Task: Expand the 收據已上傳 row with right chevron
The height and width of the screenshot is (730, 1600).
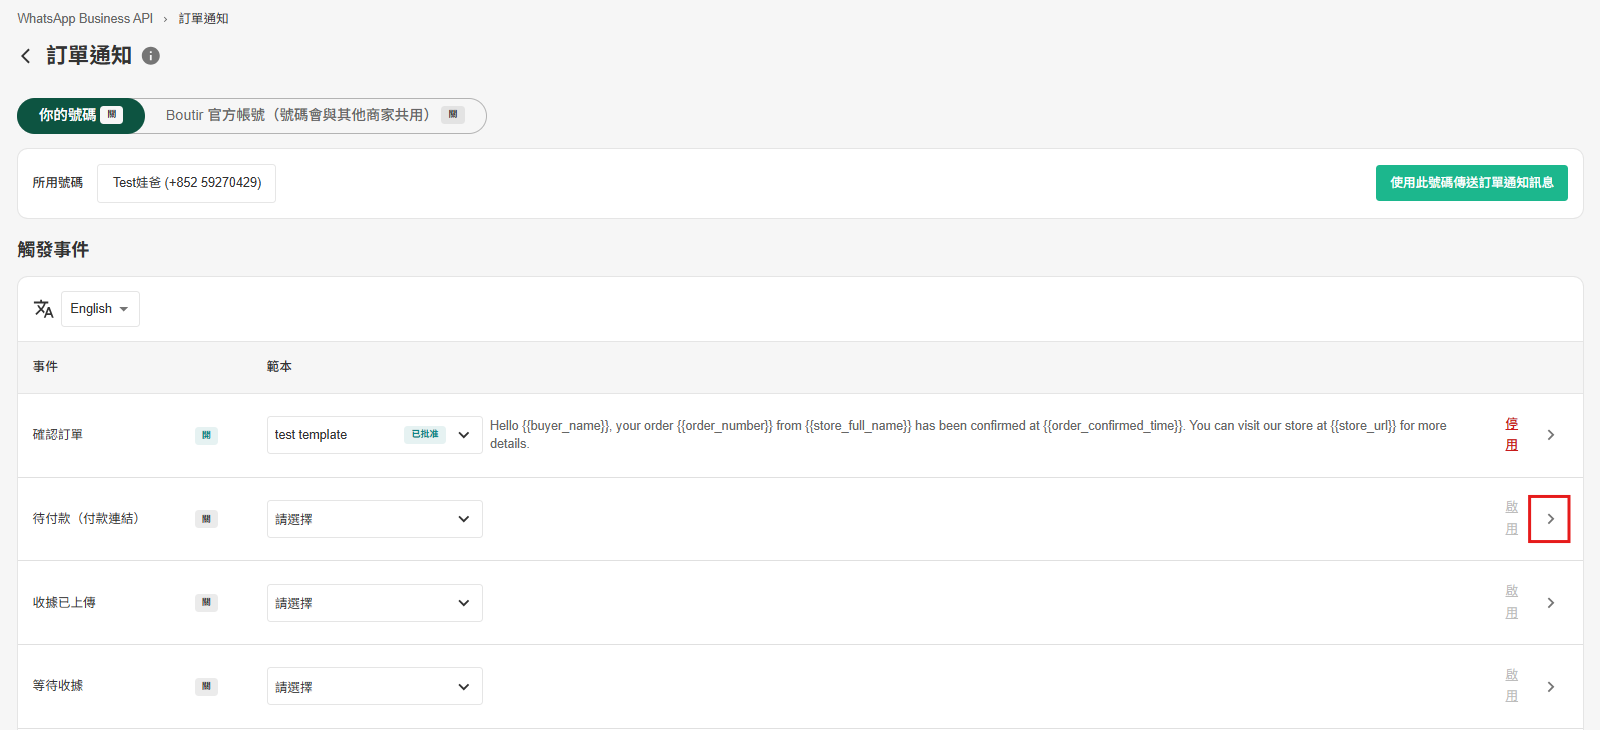Action: click(x=1551, y=603)
